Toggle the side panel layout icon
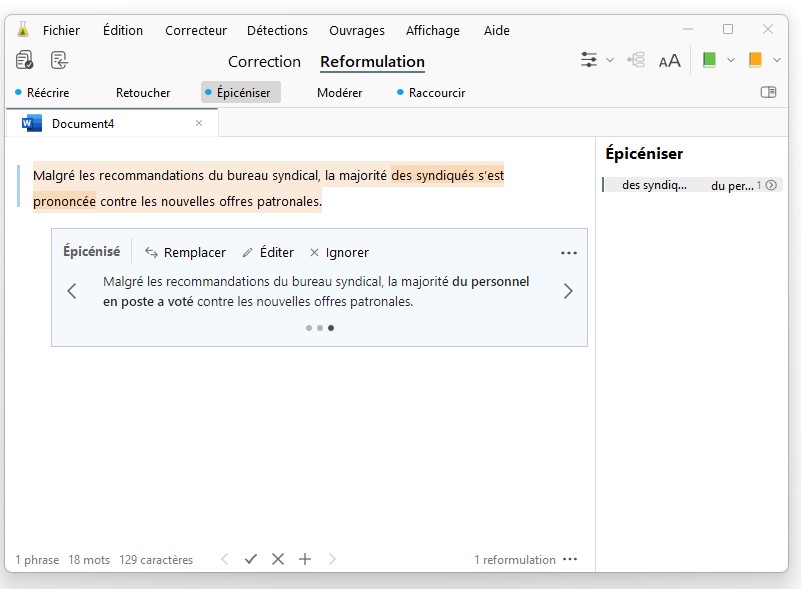 click(x=768, y=92)
